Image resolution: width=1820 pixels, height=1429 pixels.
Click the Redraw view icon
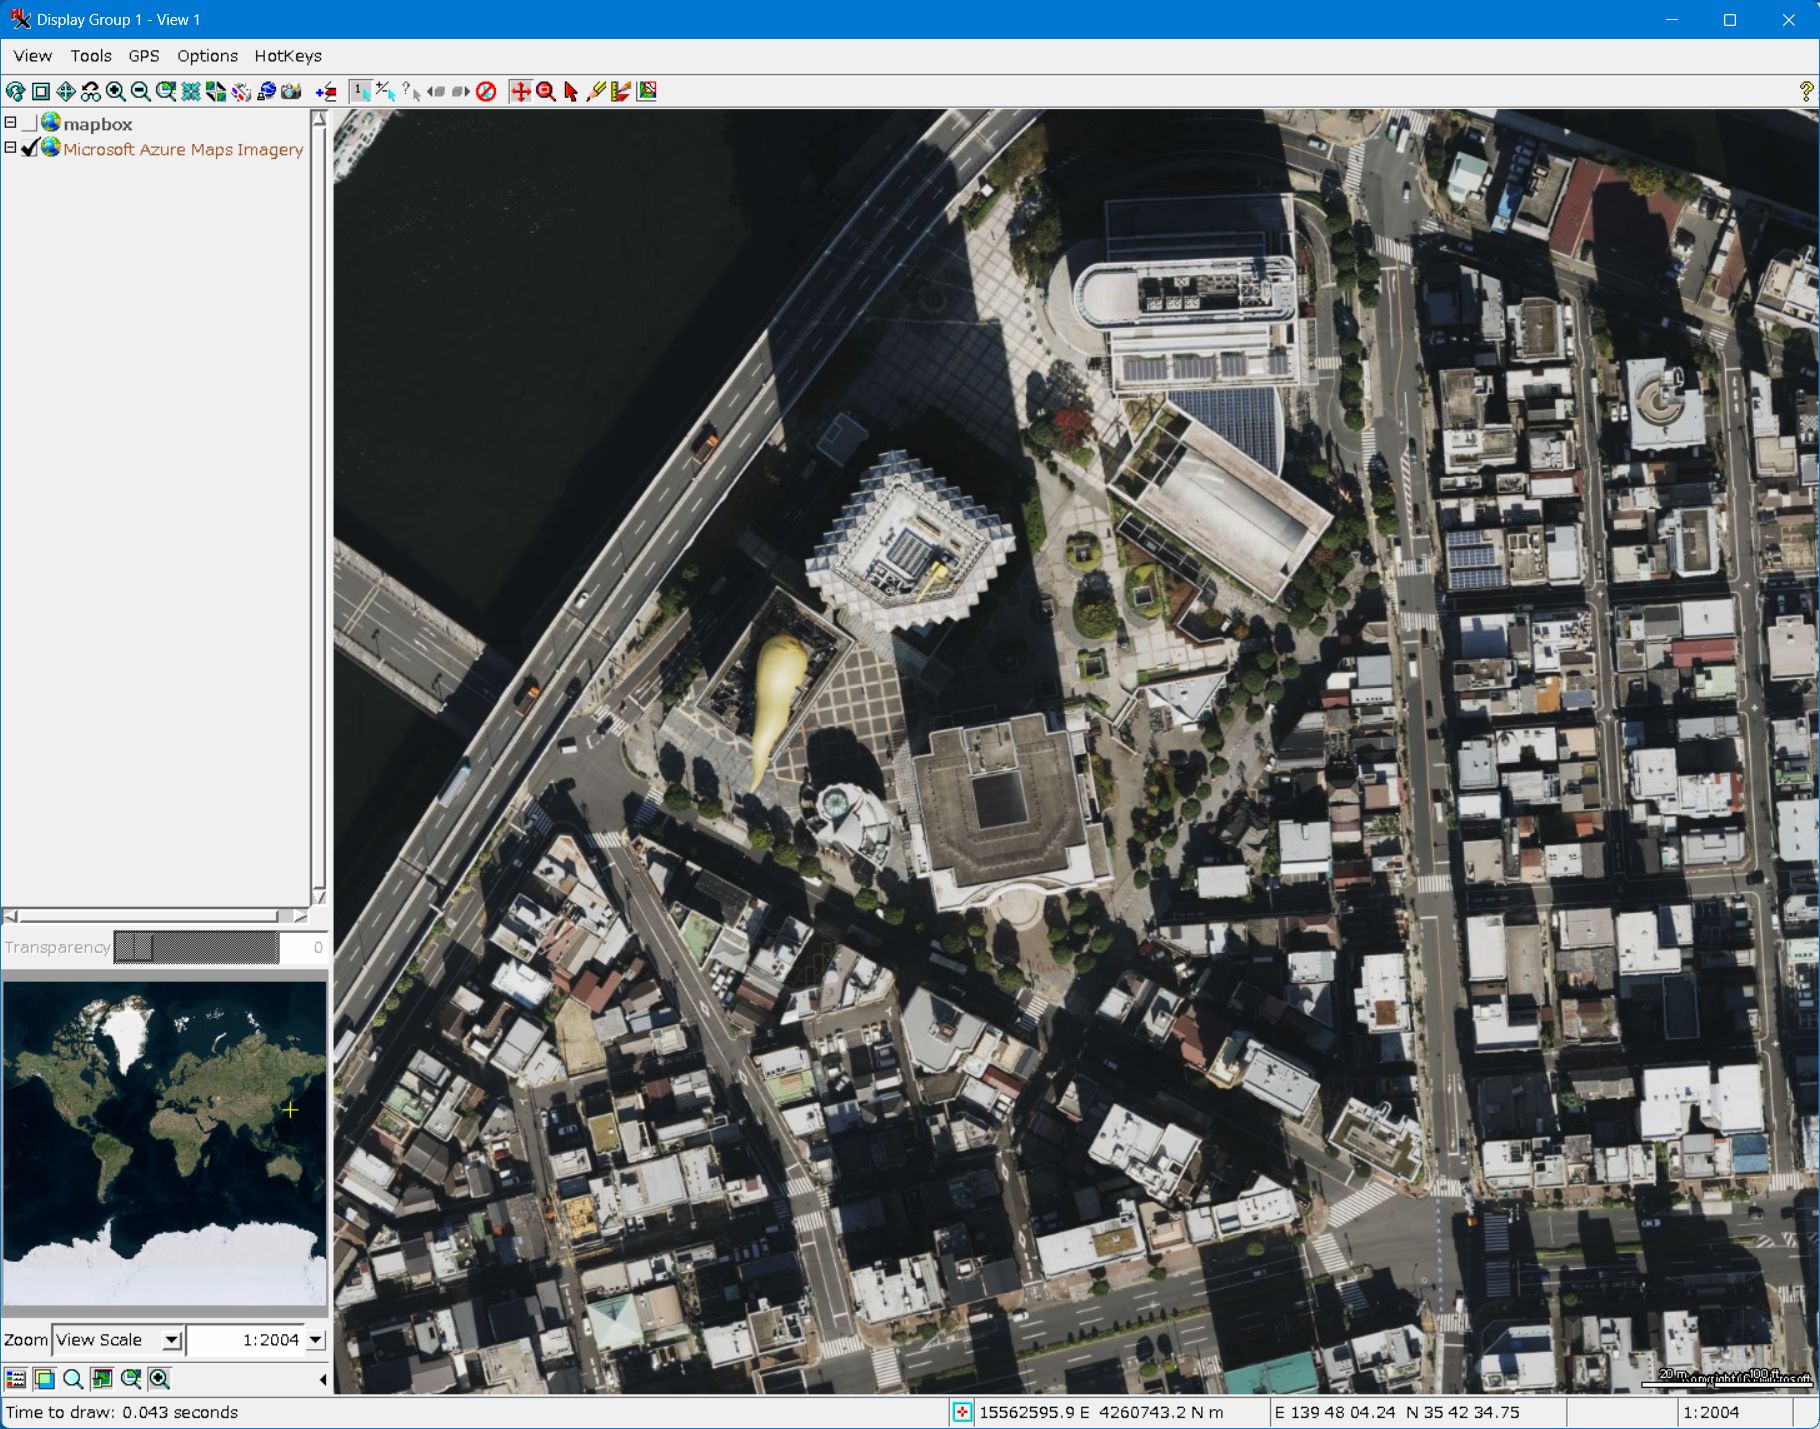coord(16,92)
